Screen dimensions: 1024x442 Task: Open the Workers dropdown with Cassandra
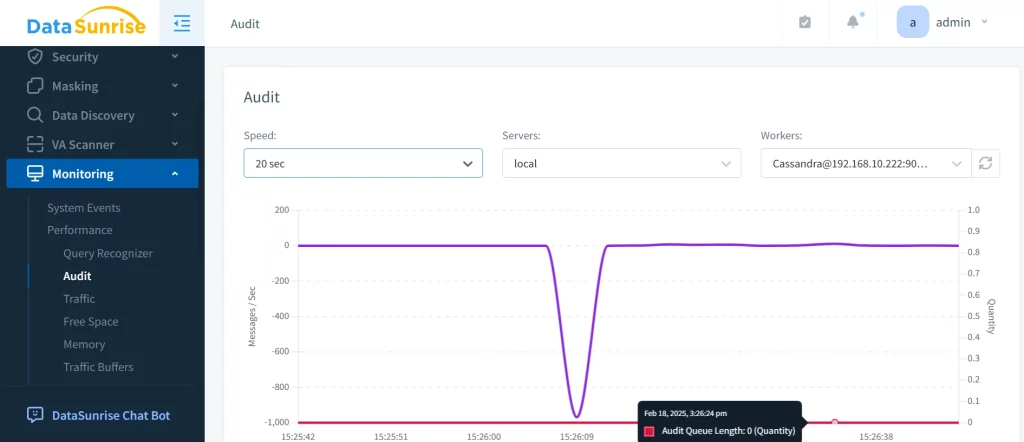tap(865, 163)
